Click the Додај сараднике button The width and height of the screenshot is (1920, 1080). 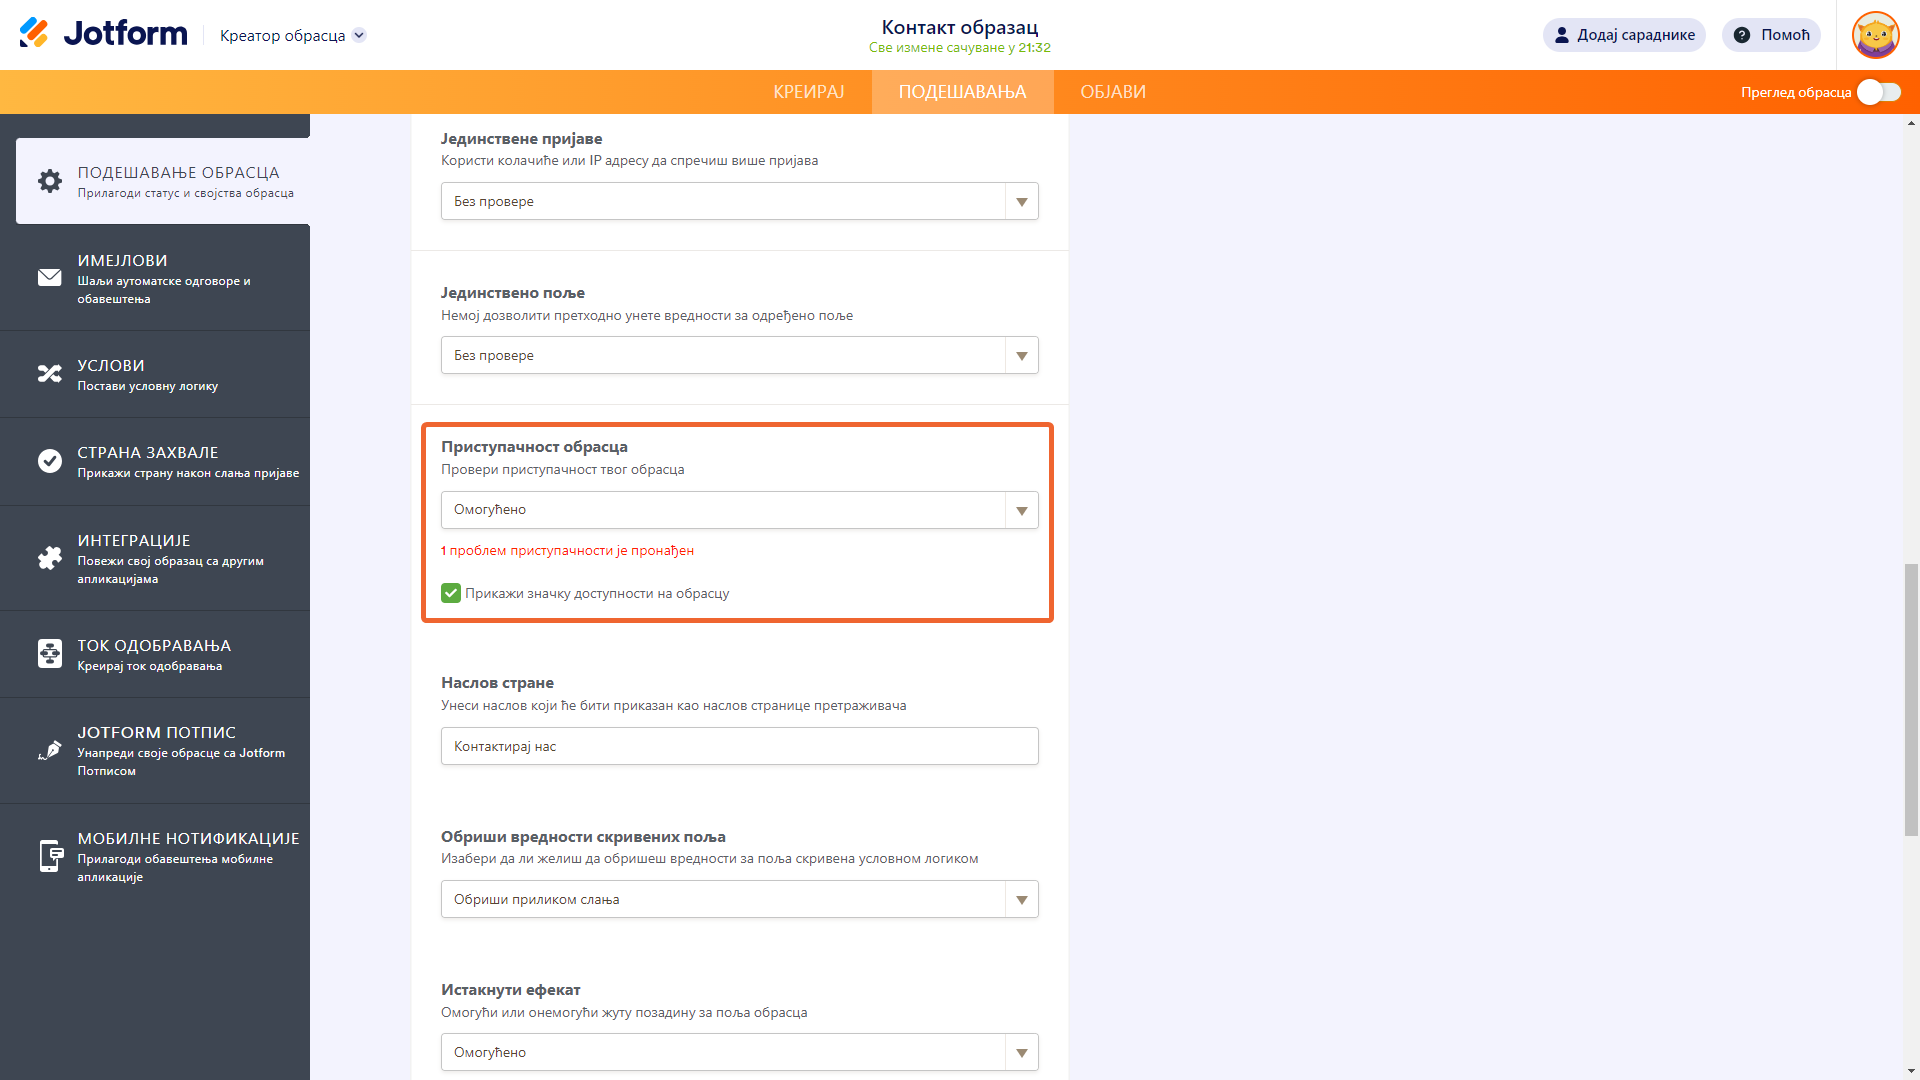[1624, 35]
